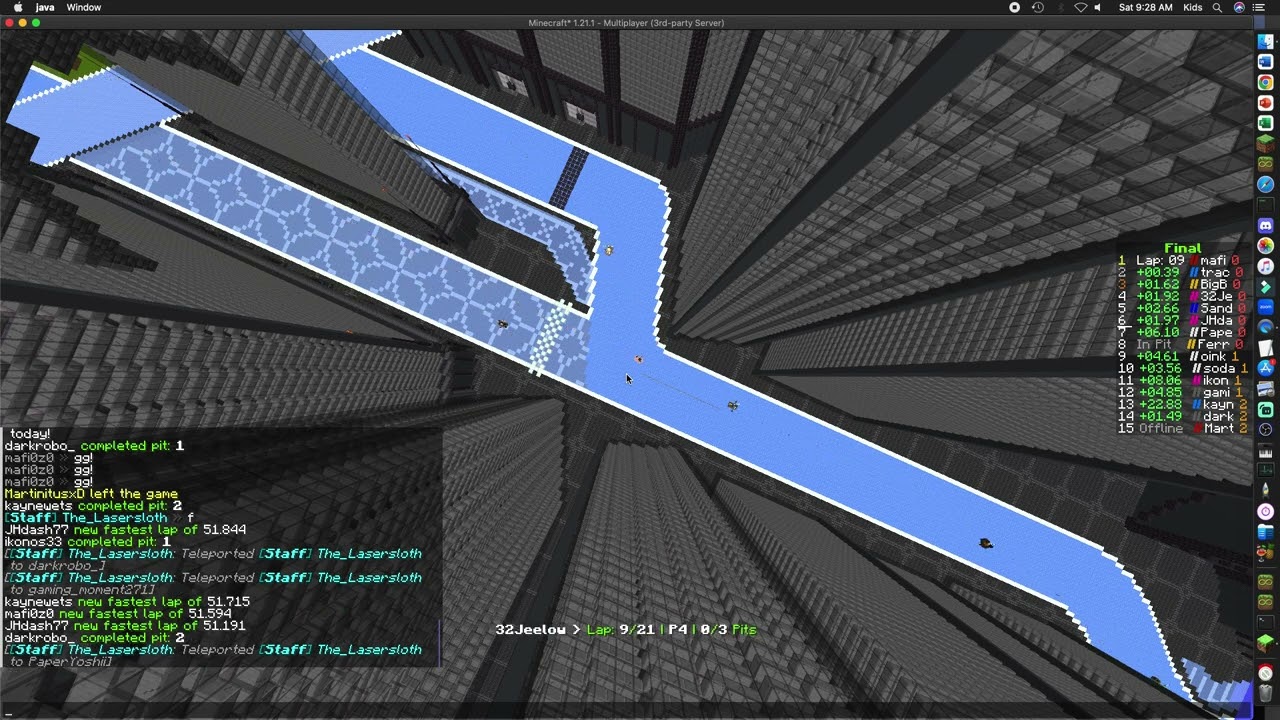Click chat line 'new fastest lap of 51.715'
The height and width of the screenshot is (720, 1280).
point(164,601)
